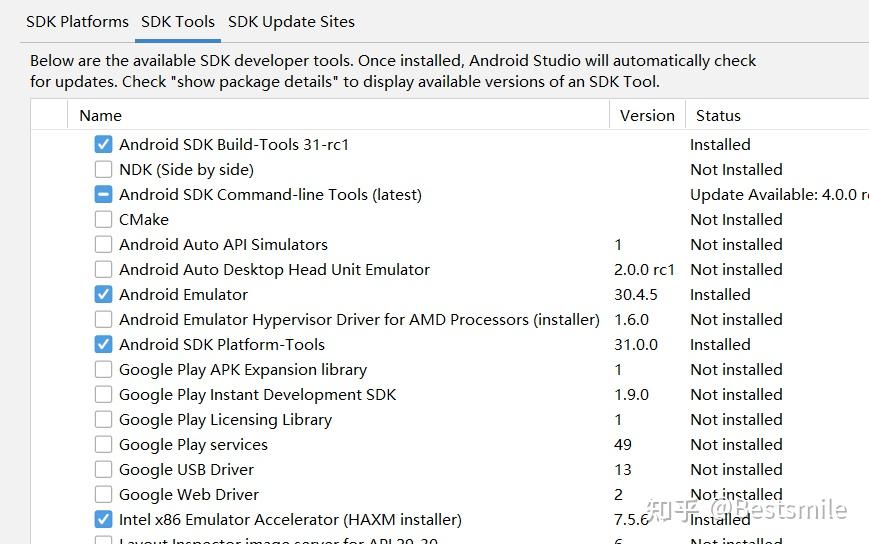Select the Google Web Driver label

coord(189,494)
